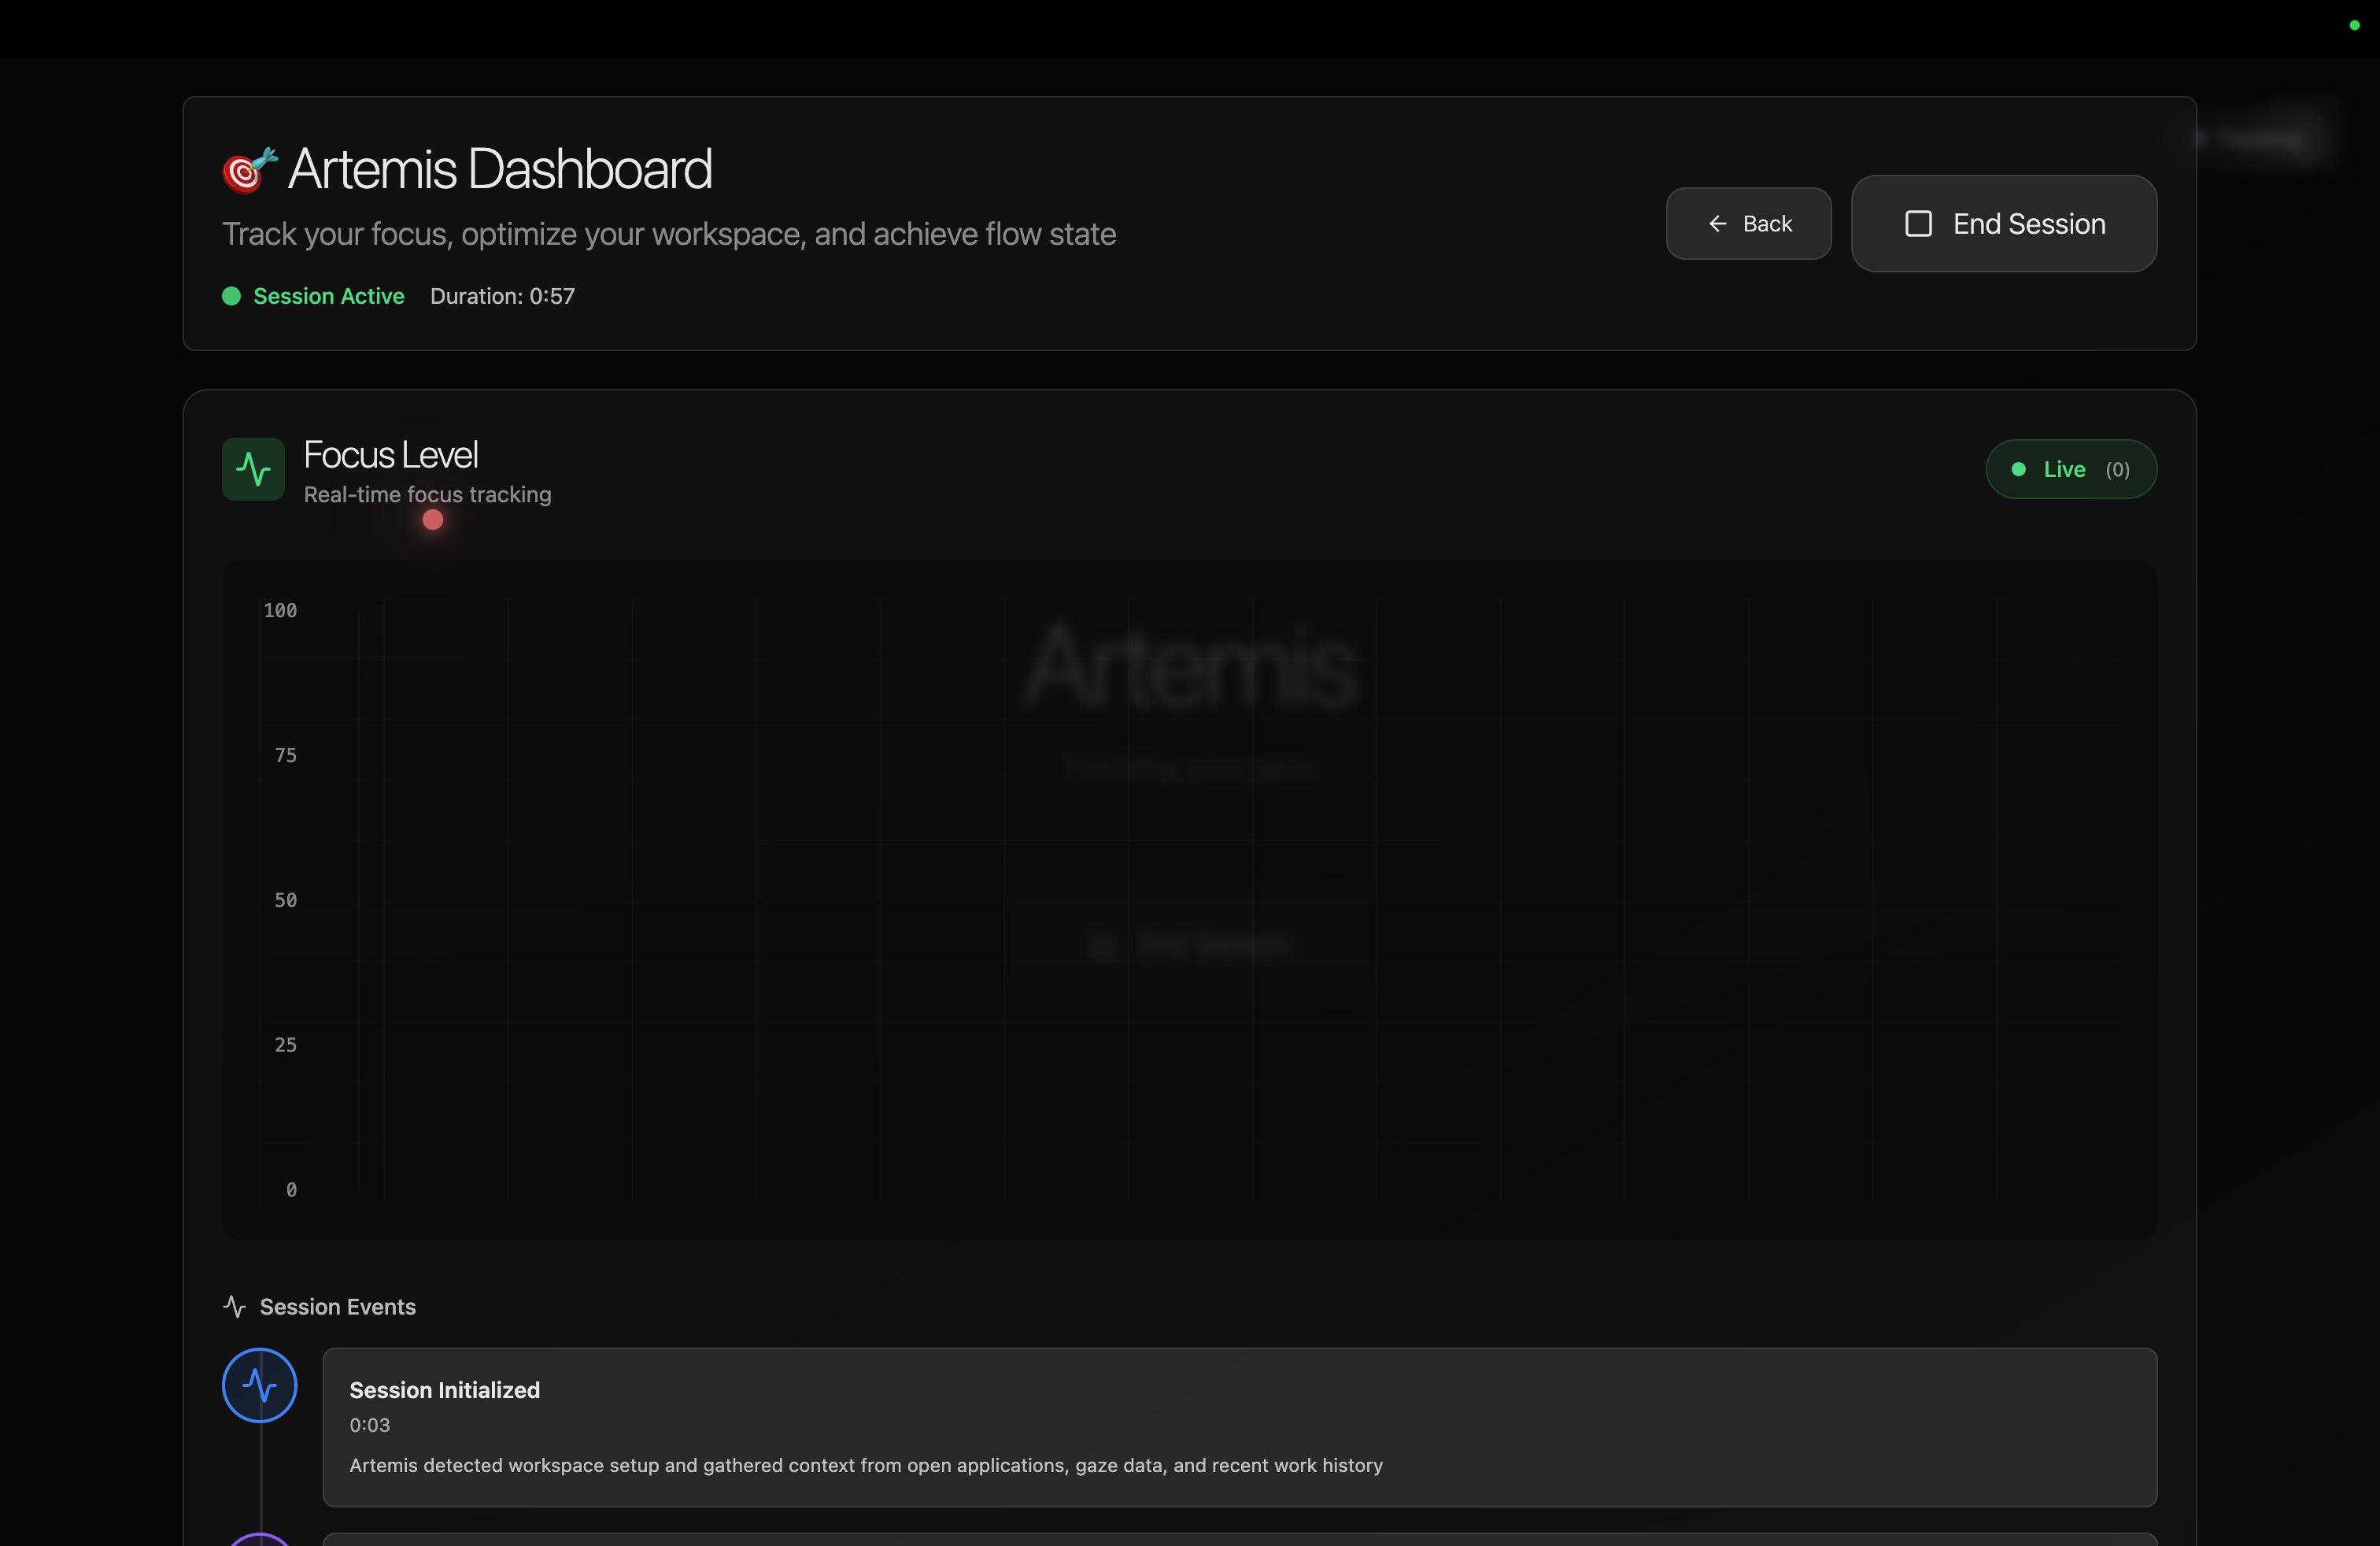Viewport: 2380px width, 1546px height.
Task: Click the dart target logo icon
Action: pyautogui.click(x=248, y=170)
